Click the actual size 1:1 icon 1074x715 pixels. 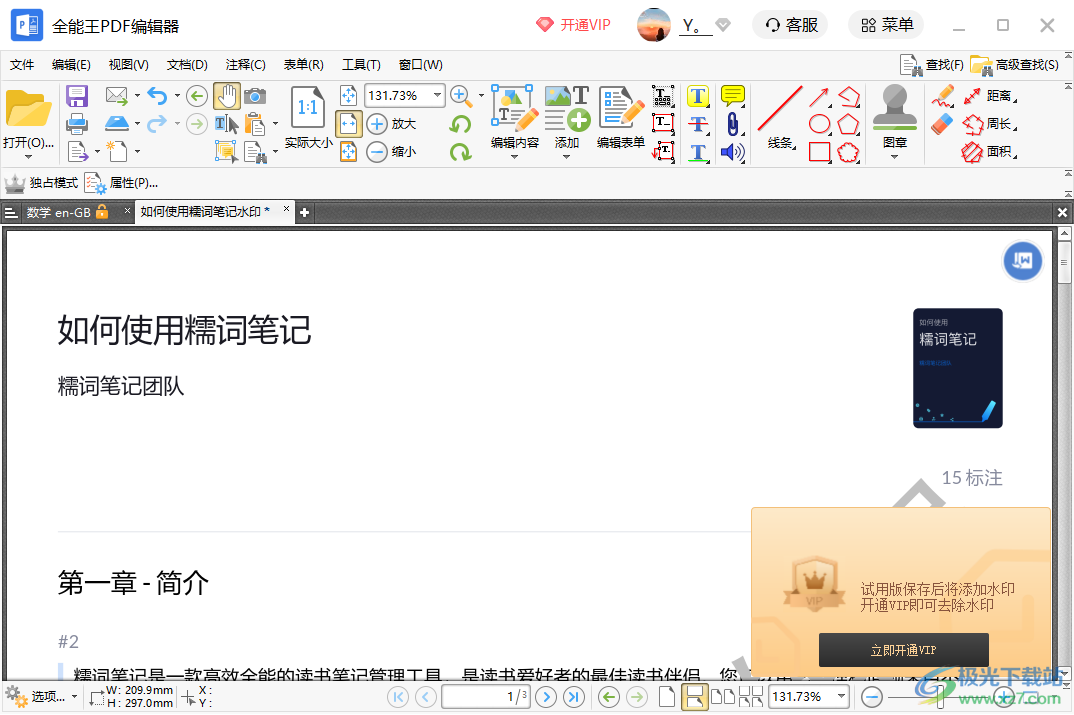(x=308, y=107)
